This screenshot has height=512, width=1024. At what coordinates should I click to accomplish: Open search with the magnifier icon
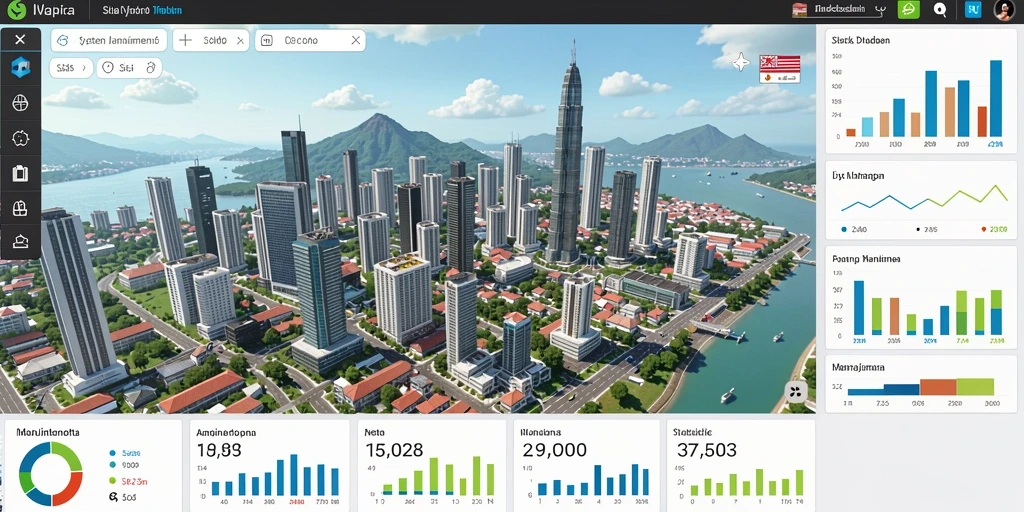[x=940, y=10]
